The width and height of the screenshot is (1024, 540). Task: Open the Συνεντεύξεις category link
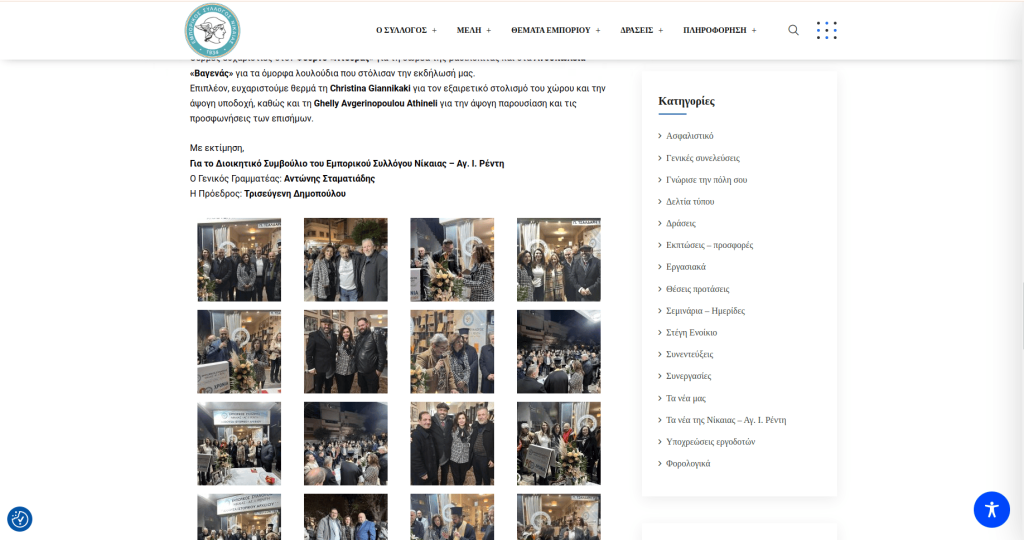tap(689, 355)
